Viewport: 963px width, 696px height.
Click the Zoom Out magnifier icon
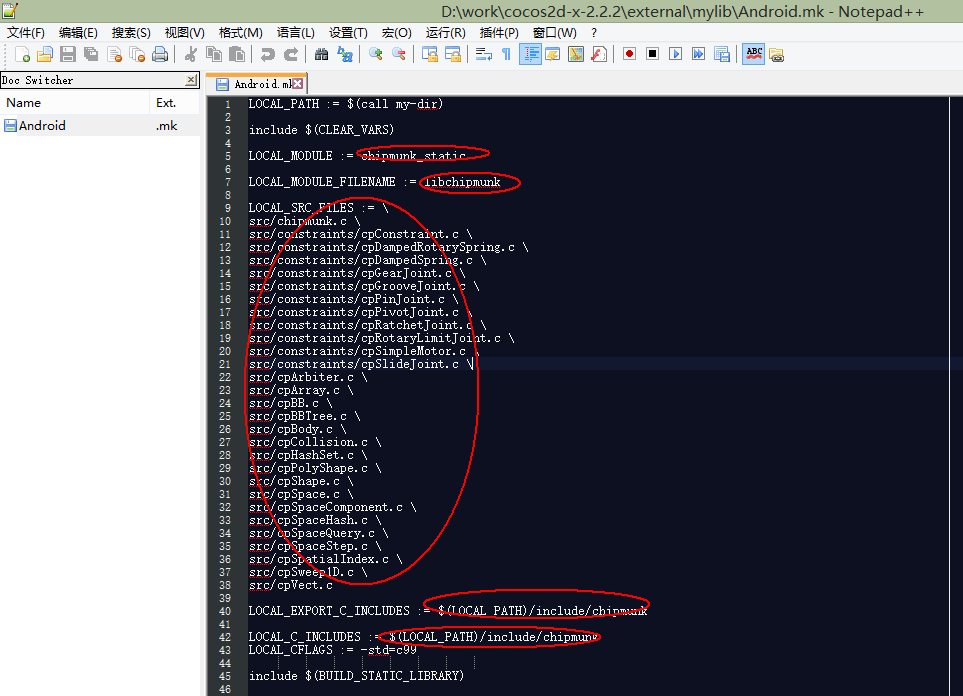[399, 55]
